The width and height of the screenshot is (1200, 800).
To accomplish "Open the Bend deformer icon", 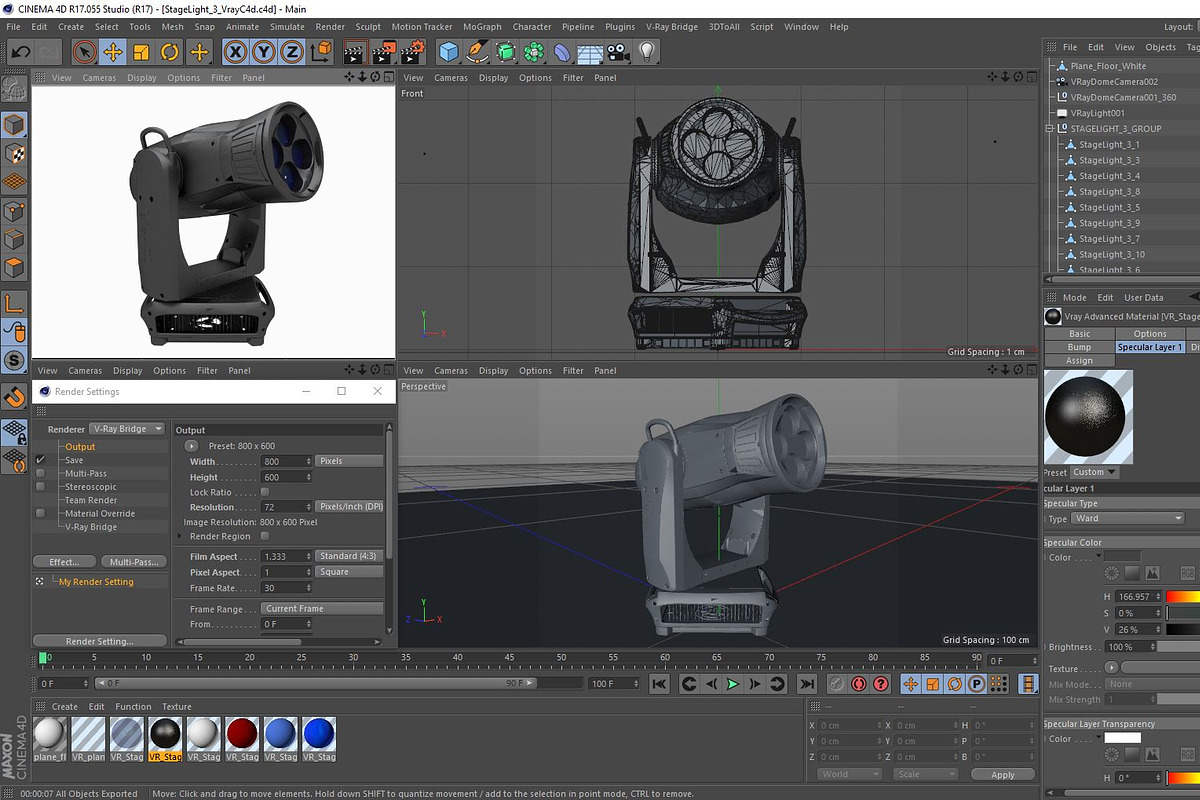I will click(563, 52).
